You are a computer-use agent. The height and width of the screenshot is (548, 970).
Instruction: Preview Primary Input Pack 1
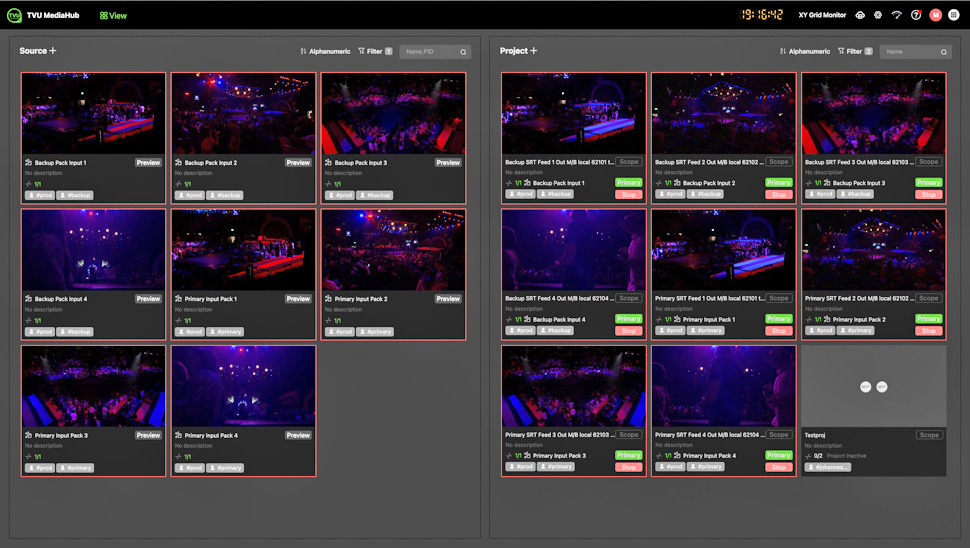tap(298, 299)
